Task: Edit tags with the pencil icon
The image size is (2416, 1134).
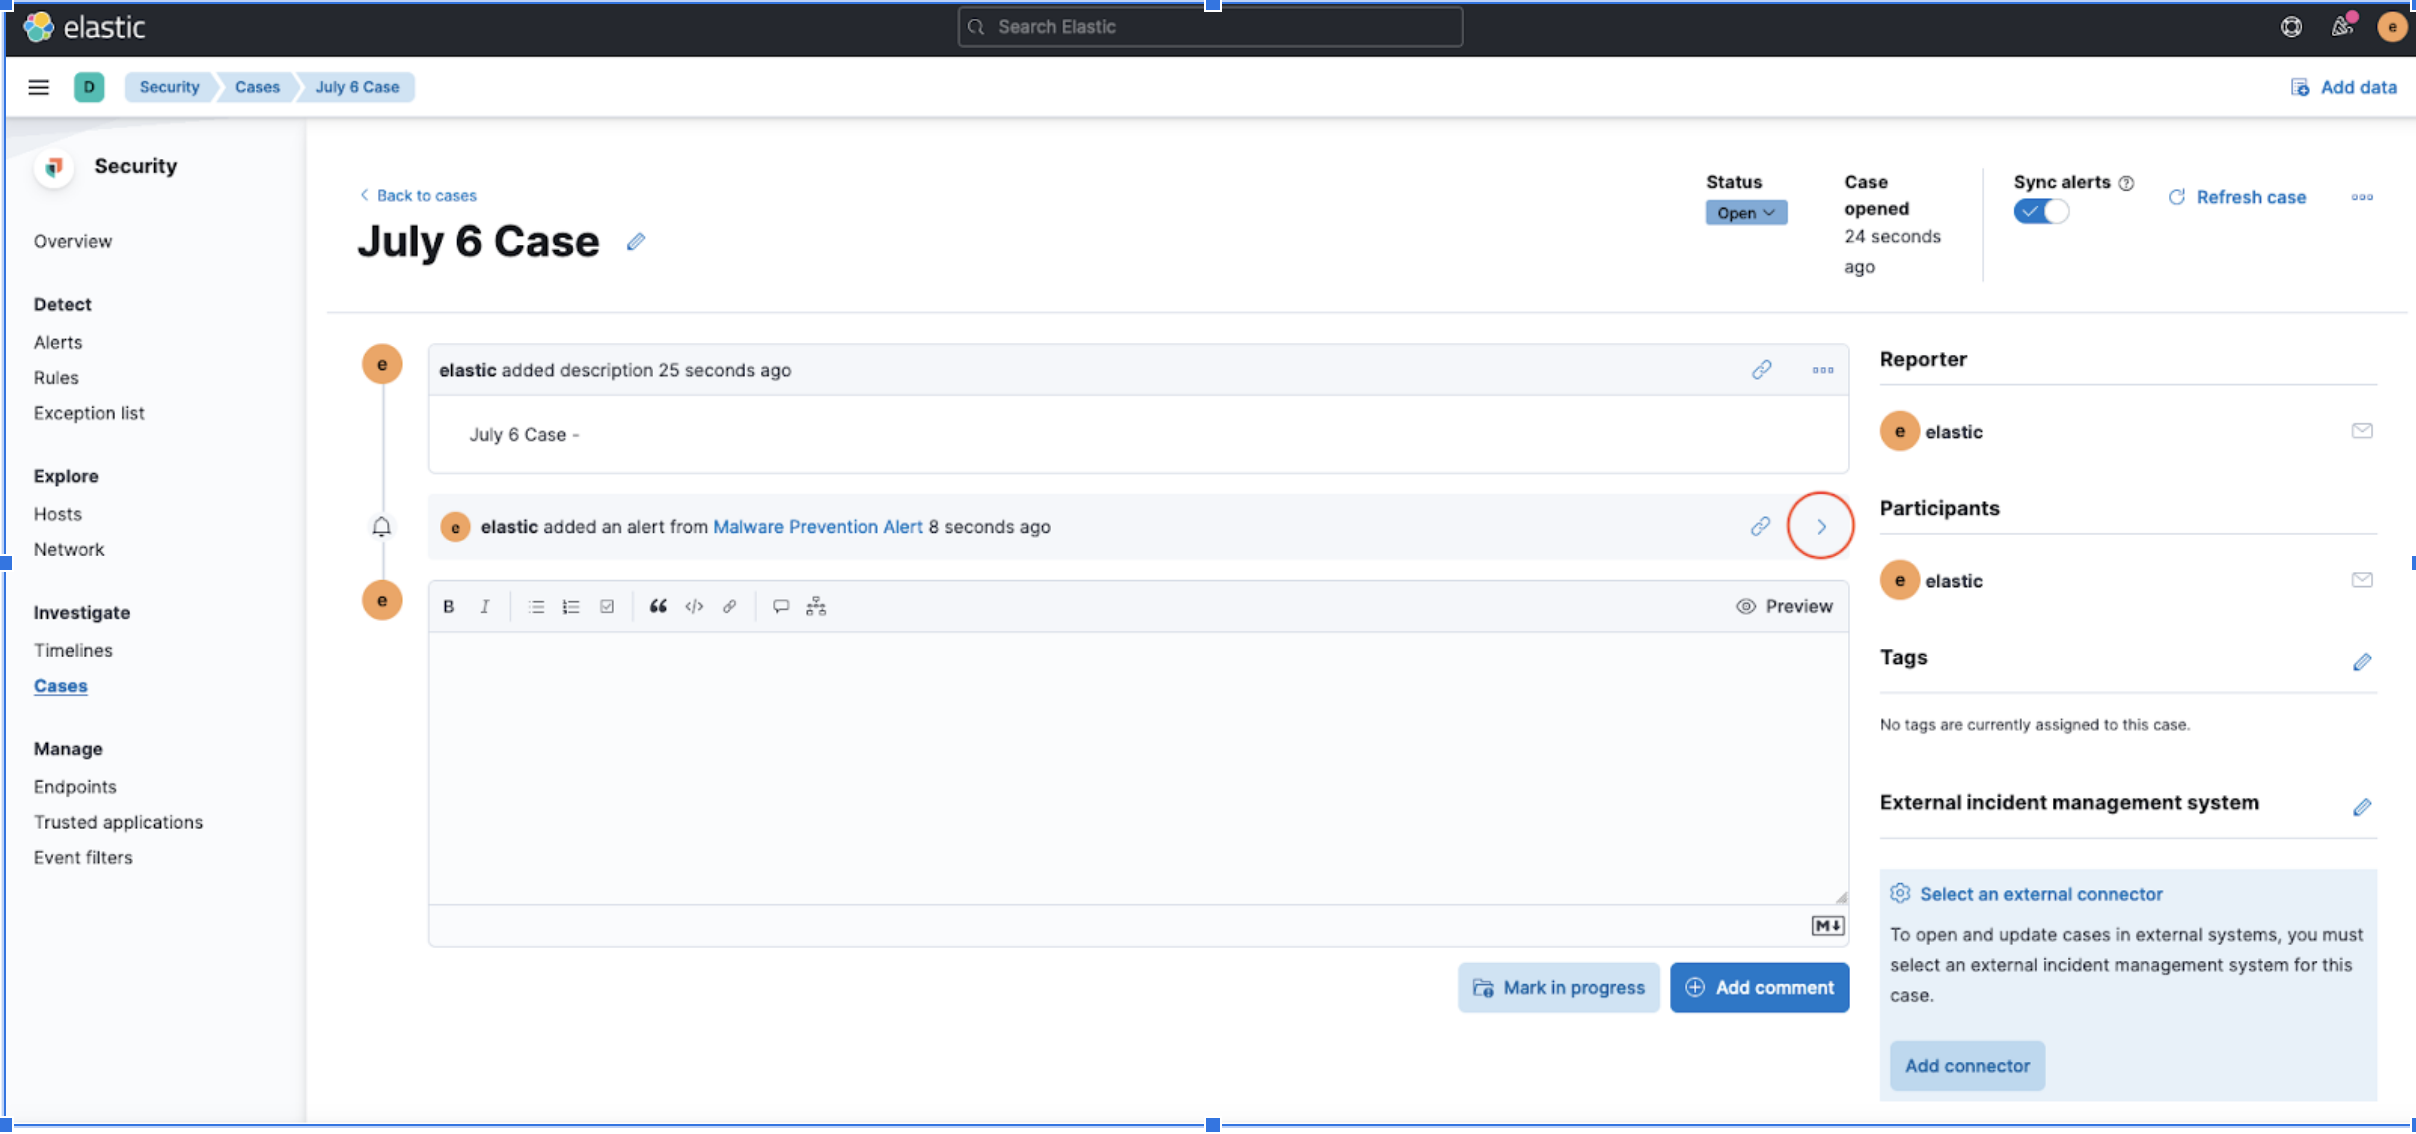Action: pos(2362,662)
